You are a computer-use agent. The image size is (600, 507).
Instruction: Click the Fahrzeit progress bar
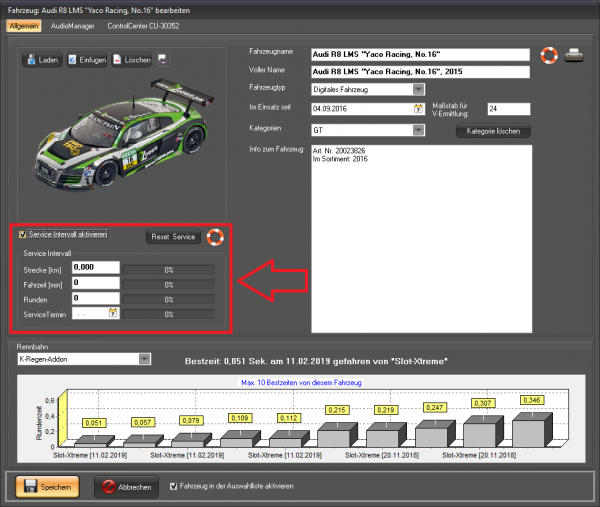point(169,285)
